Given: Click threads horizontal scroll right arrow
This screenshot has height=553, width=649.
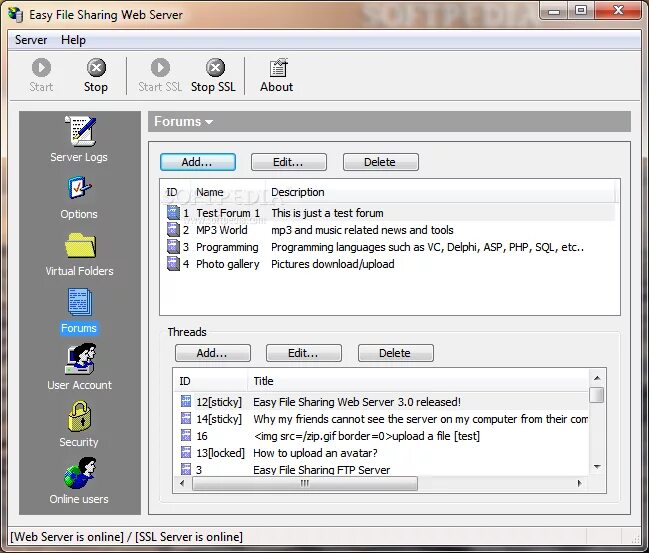Looking at the screenshot, I should [579, 483].
